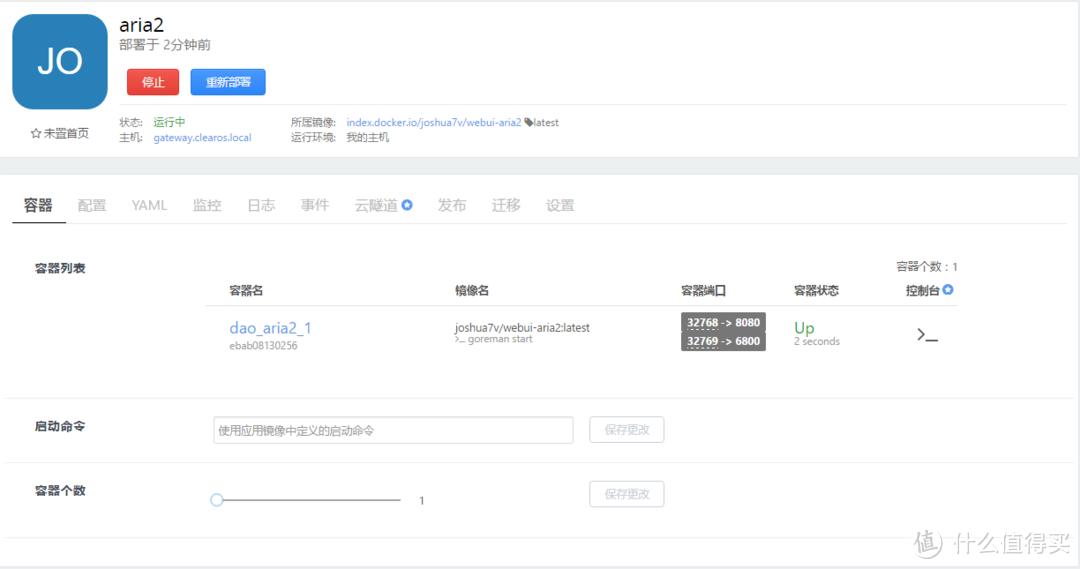The image size is (1080, 569).
Task: Open the 事件 tab
Action: click(315, 205)
